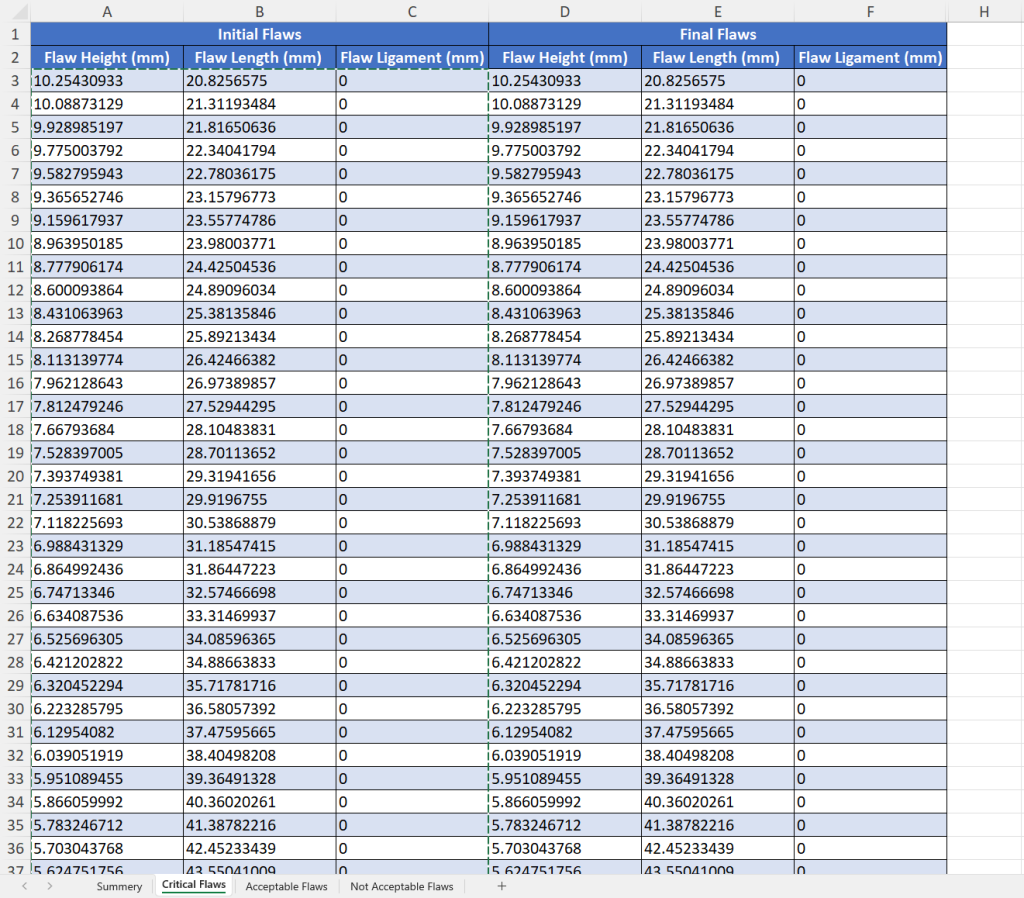The height and width of the screenshot is (898, 1024).
Task: Select initial Flaw Height (mm) header in column A
Action: click(x=107, y=58)
